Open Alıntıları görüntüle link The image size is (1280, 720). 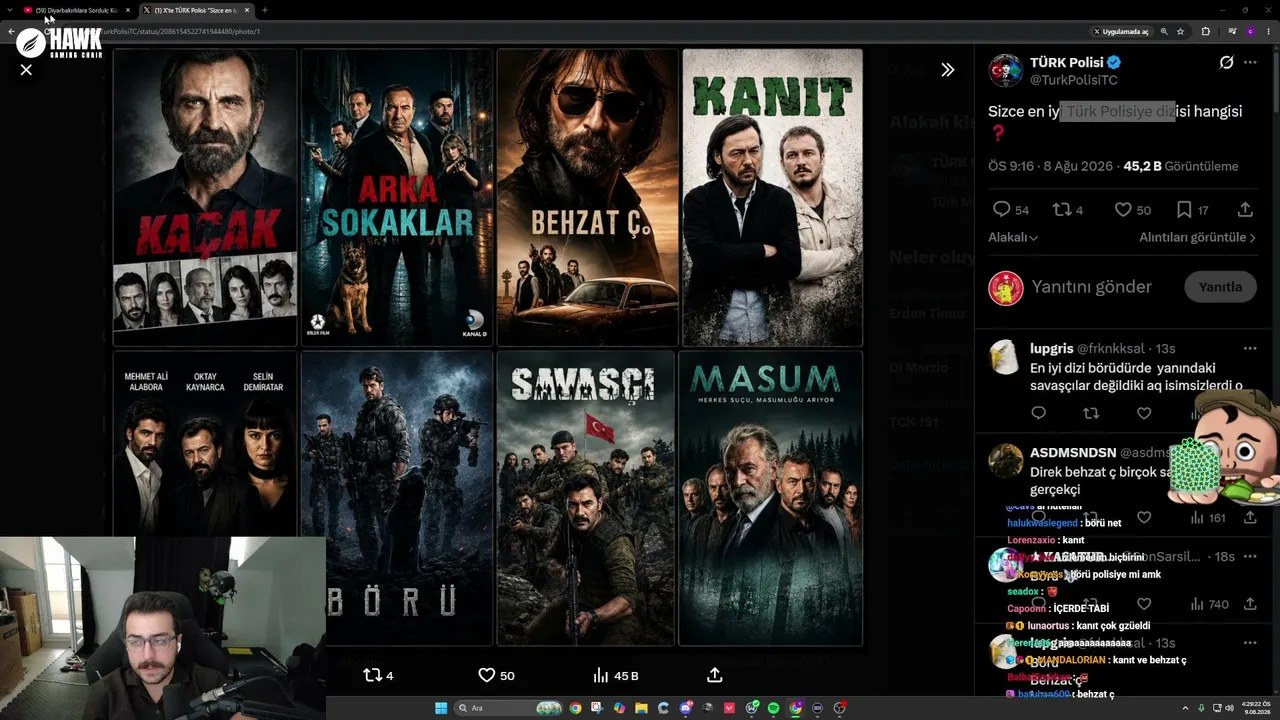coord(1198,237)
